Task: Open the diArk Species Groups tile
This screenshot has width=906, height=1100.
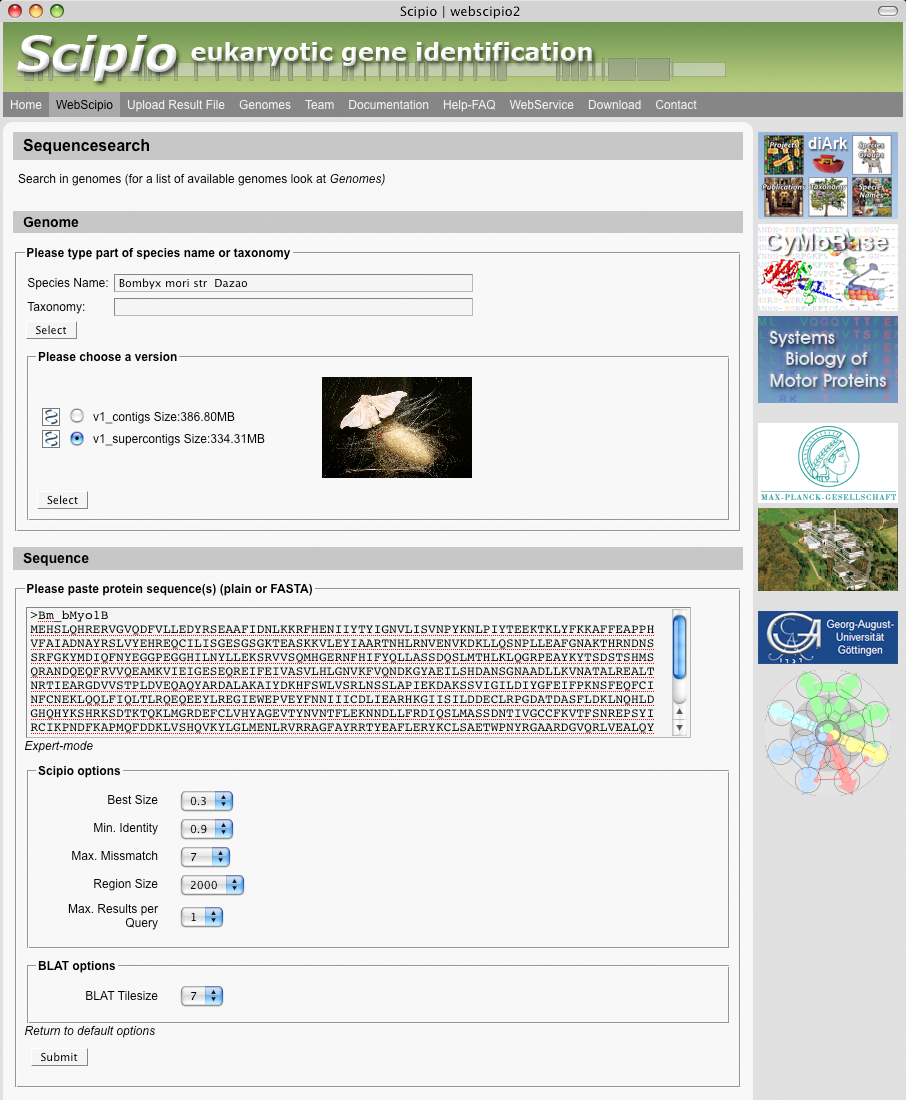Action: point(872,155)
